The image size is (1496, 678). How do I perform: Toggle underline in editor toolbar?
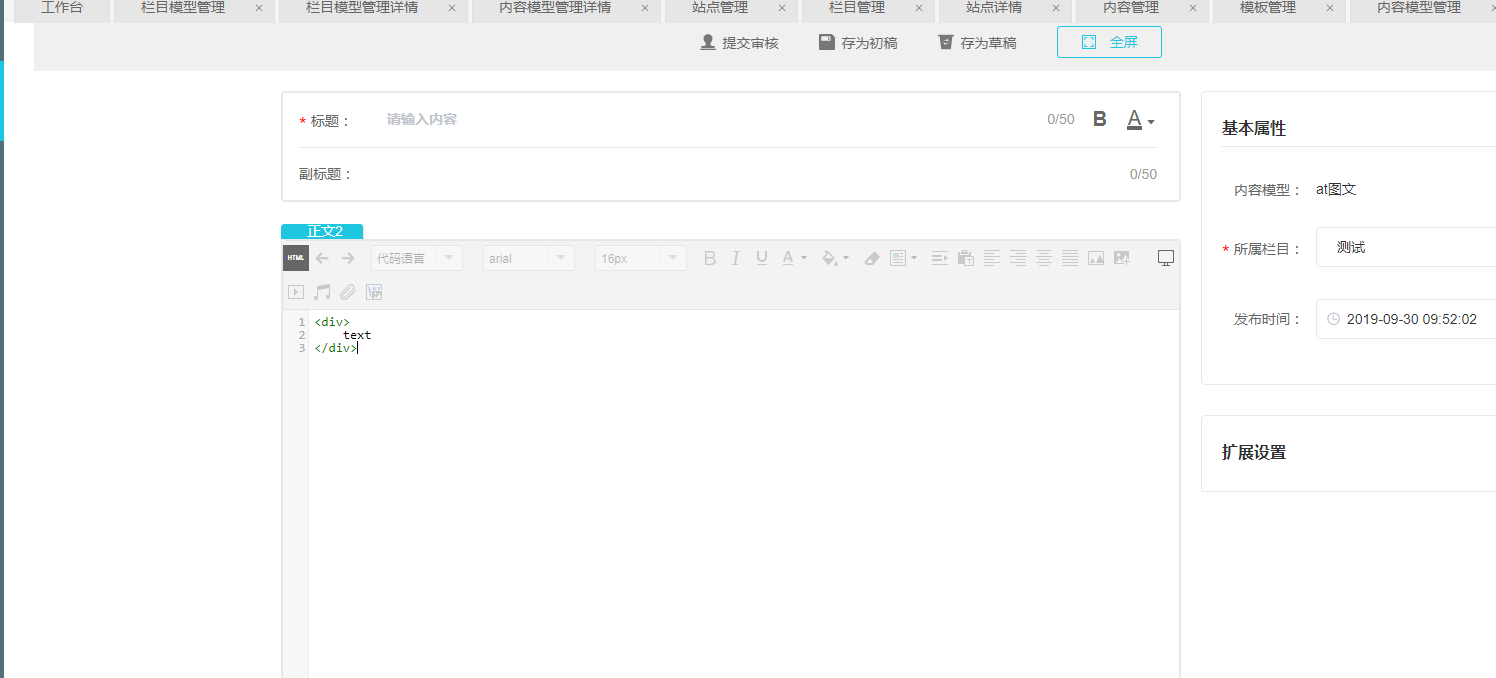pos(762,258)
